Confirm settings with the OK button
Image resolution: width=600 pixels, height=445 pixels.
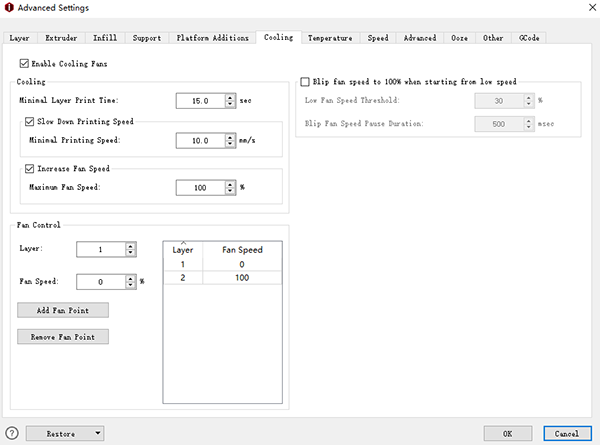[x=507, y=433]
